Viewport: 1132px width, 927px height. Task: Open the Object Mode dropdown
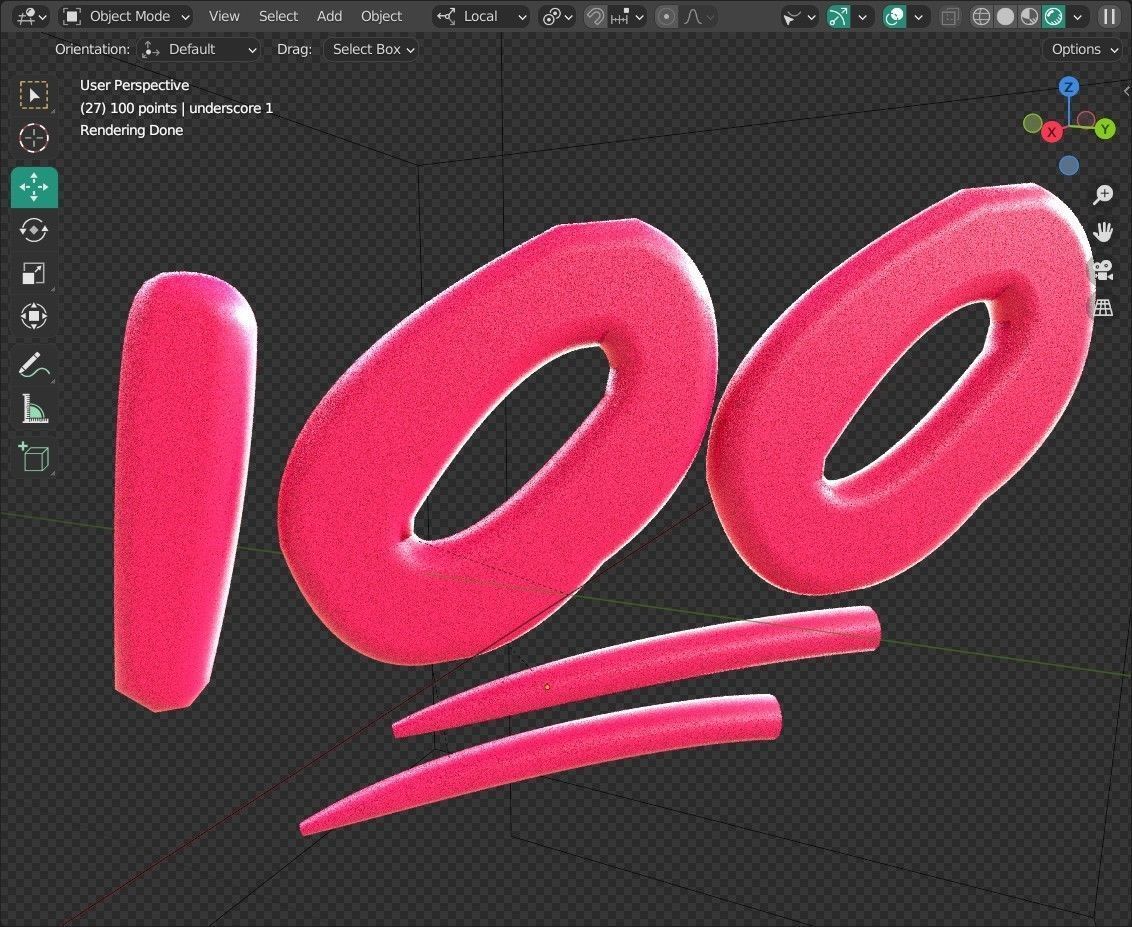(x=126, y=16)
